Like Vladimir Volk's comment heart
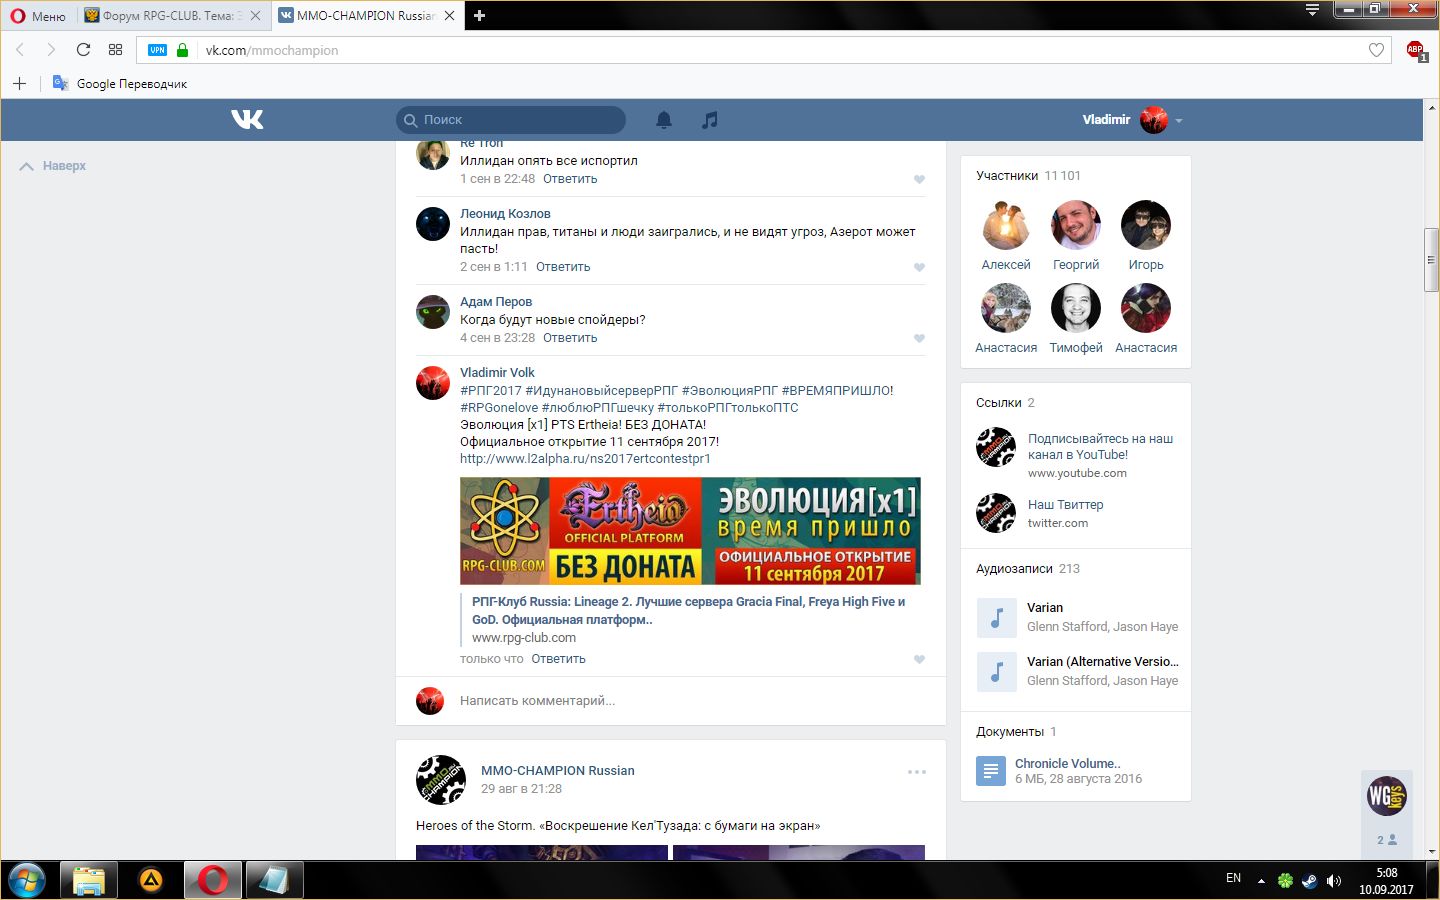Screen dimensions: 1440x900 (x=919, y=660)
